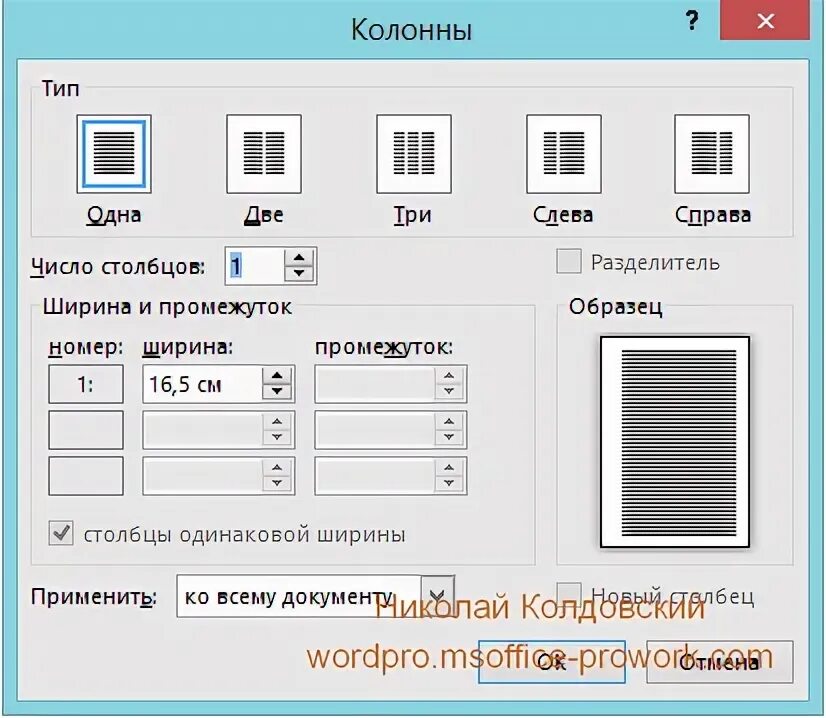The image size is (826, 718).
Task: Click the Число столбцов label
Action: click(x=117, y=267)
